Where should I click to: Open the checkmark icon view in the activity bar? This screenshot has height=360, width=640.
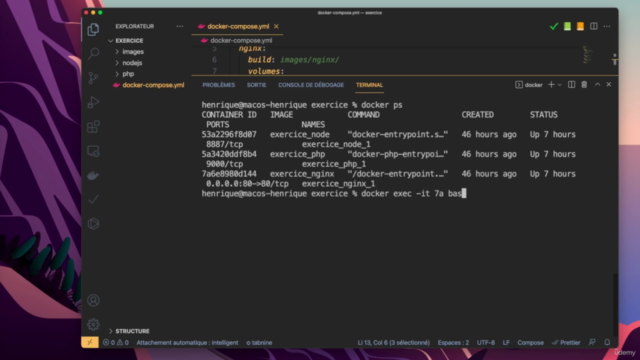click(x=93, y=199)
